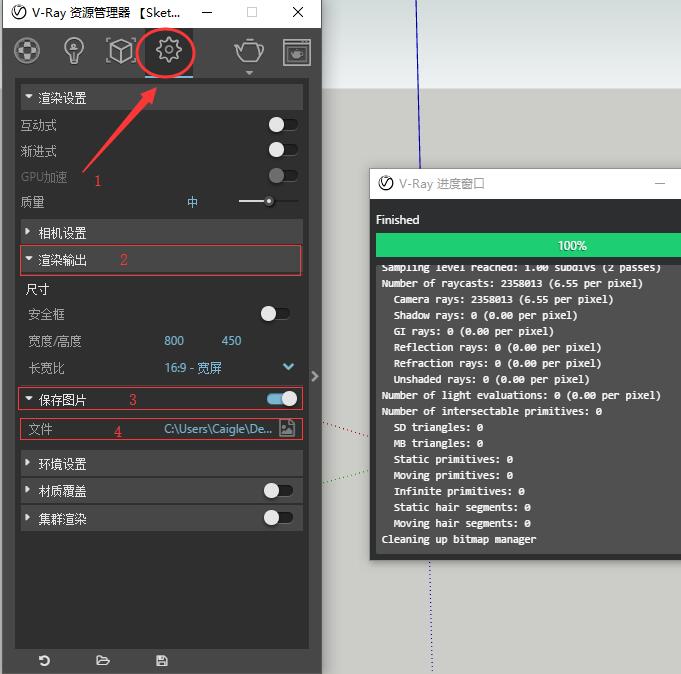Click the V-Ray logo in 进度窗口 title
This screenshot has height=674, width=681.
(x=386, y=183)
